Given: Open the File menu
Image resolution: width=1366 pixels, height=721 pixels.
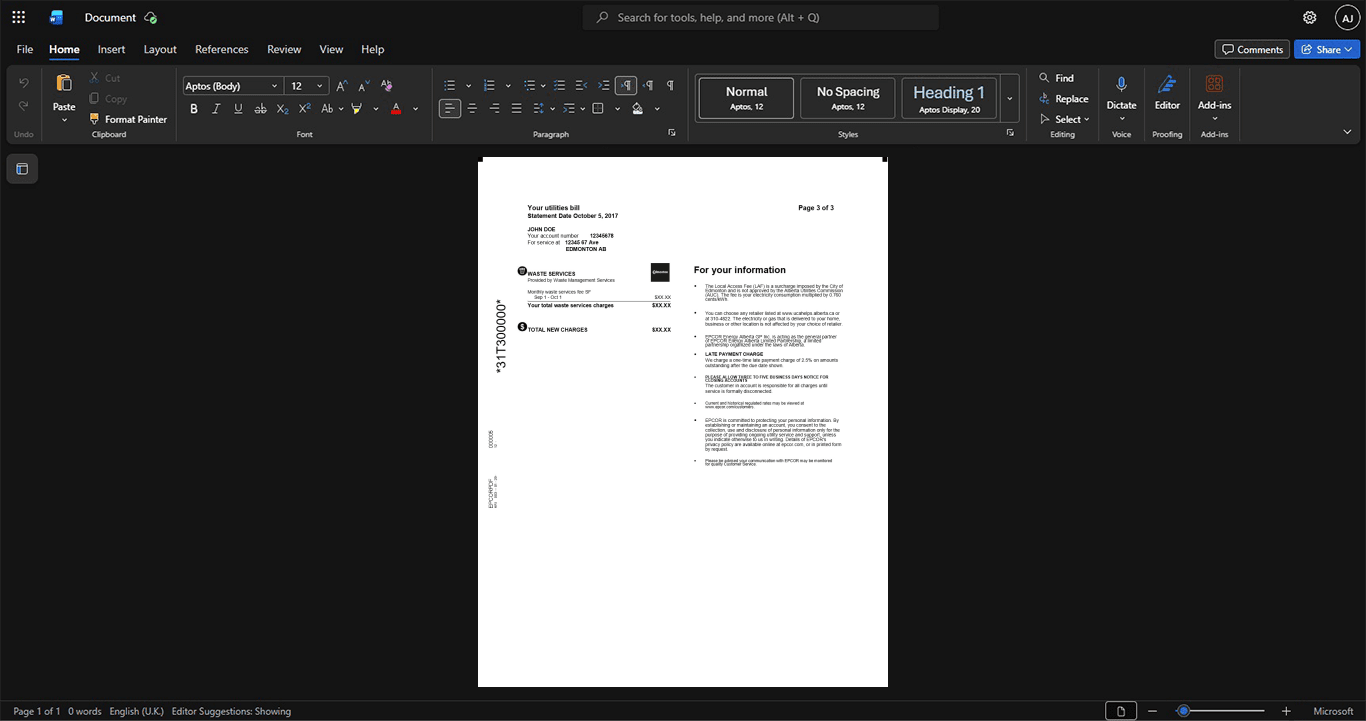Looking at the screenshot, I should [x=25, y=49].
